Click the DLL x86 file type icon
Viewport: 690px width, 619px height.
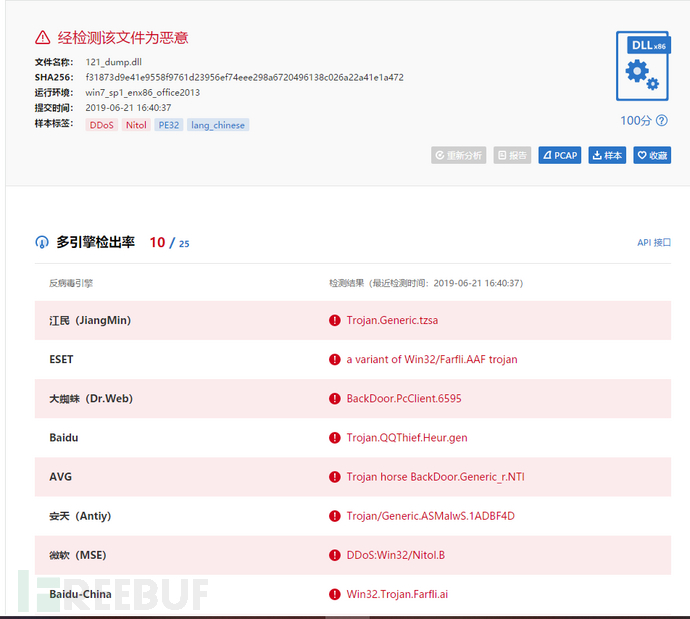coord(643,66)
